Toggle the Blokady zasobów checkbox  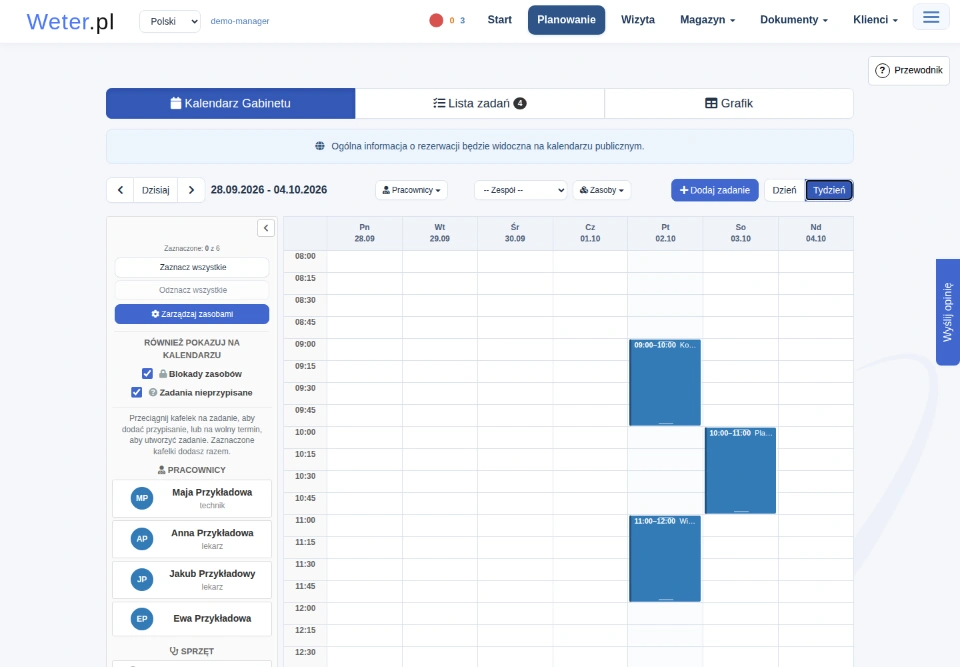pos(147,374)
